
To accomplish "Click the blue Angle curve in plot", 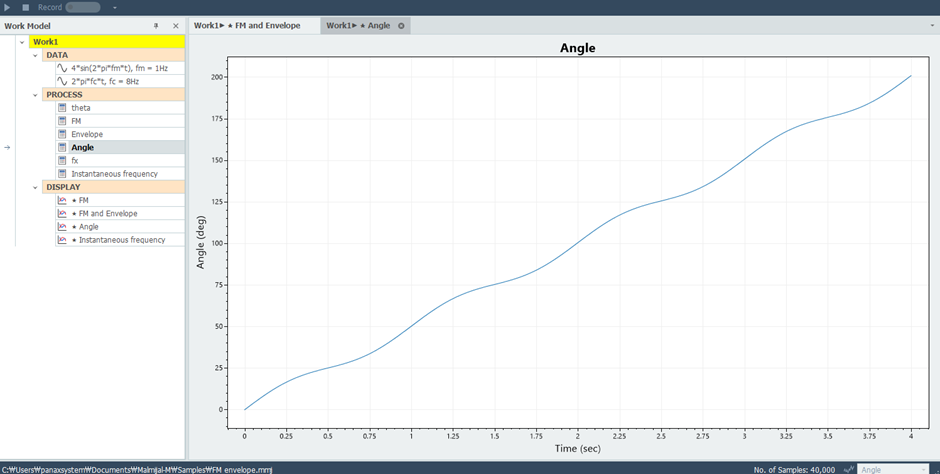I will pos(578,243).
